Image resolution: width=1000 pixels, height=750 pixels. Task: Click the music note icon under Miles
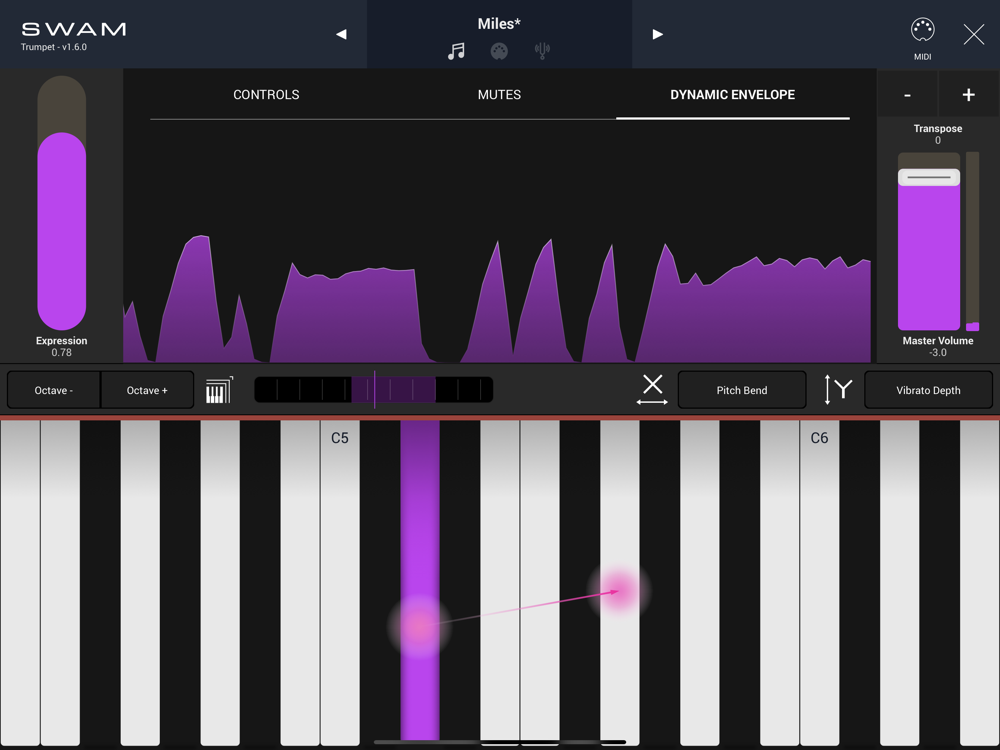456,51
